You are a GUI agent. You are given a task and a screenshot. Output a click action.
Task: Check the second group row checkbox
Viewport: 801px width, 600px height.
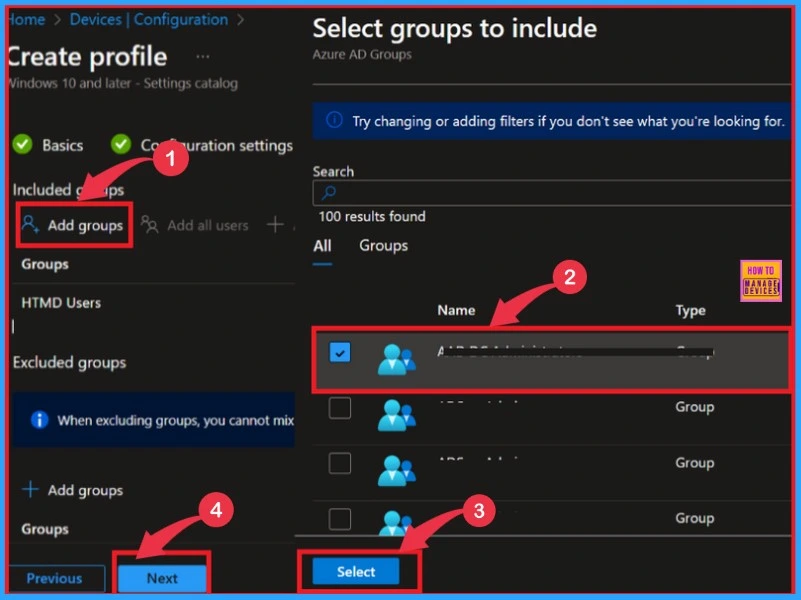tap(340, 408)
